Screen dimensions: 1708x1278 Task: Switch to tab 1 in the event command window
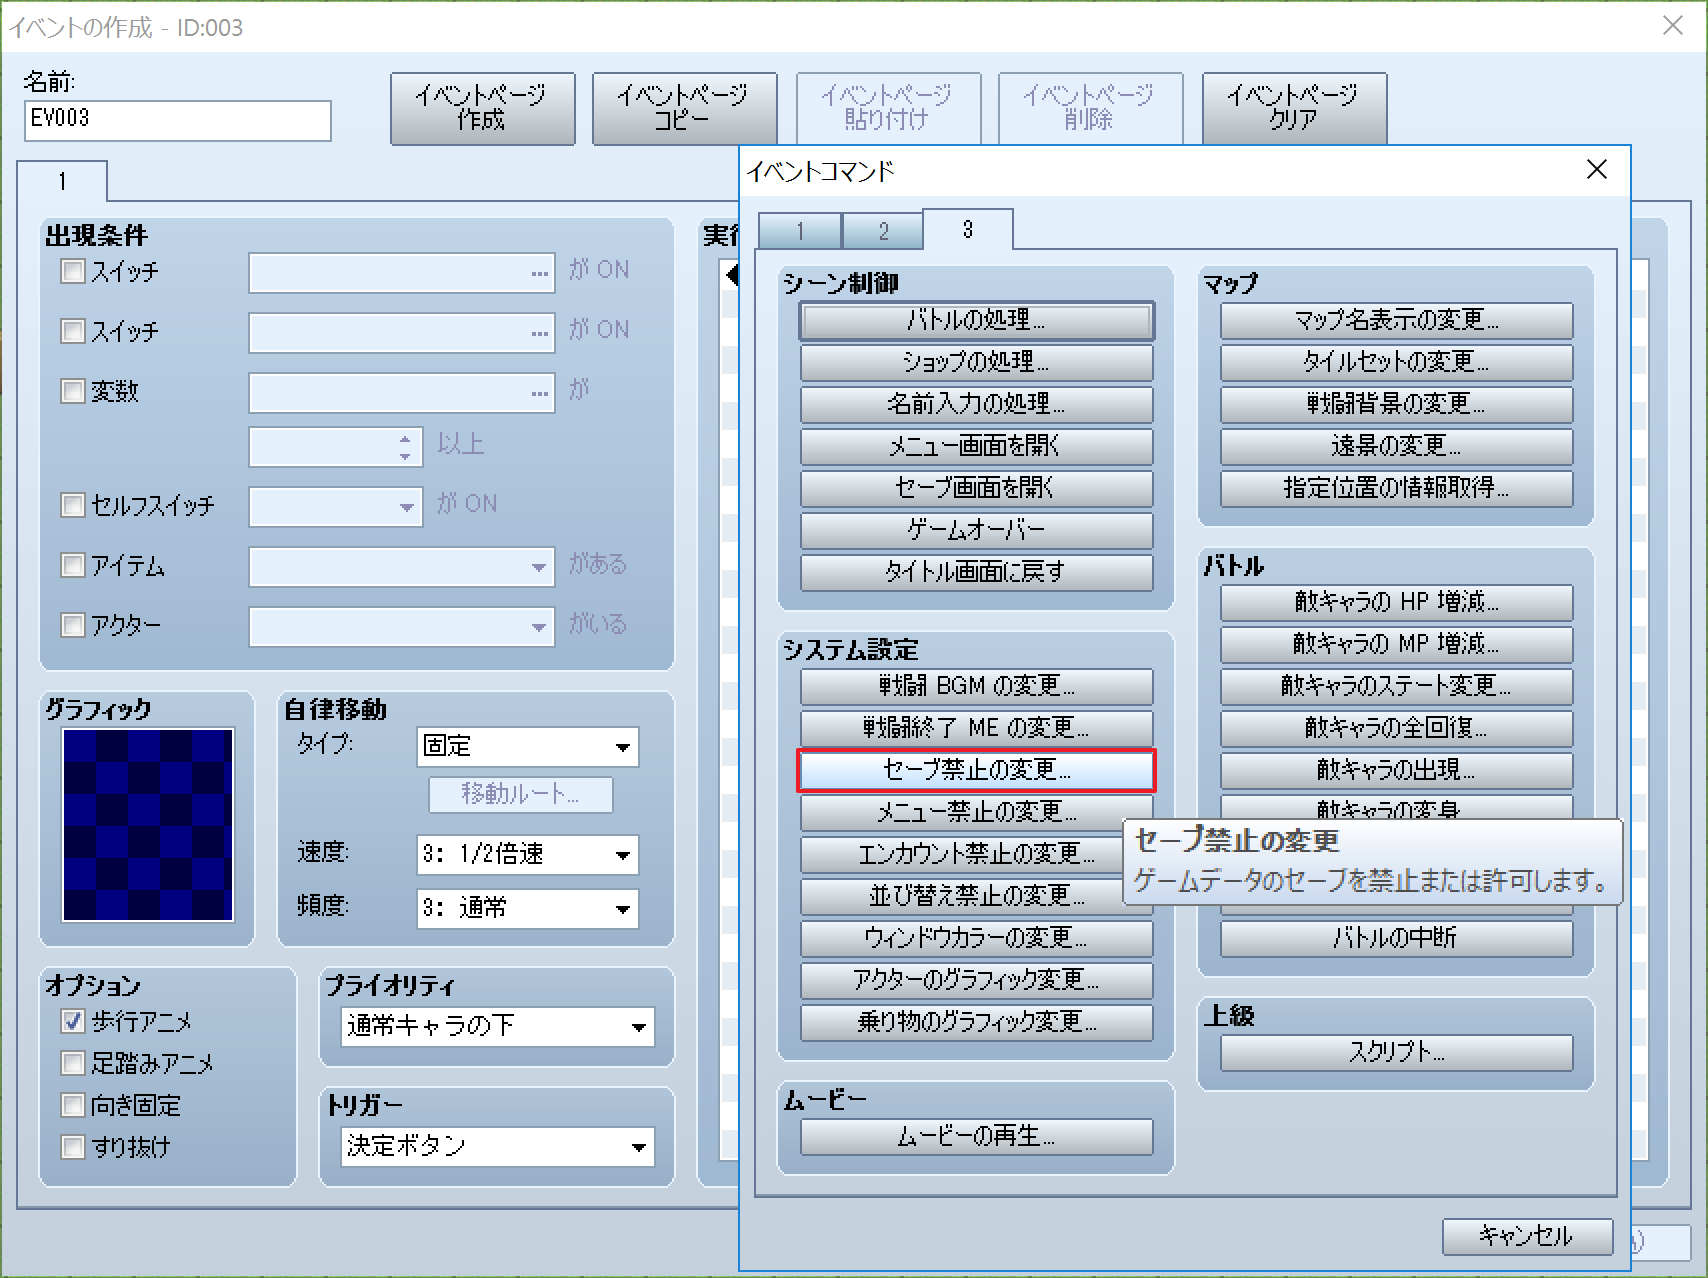[x=798, y=230]
